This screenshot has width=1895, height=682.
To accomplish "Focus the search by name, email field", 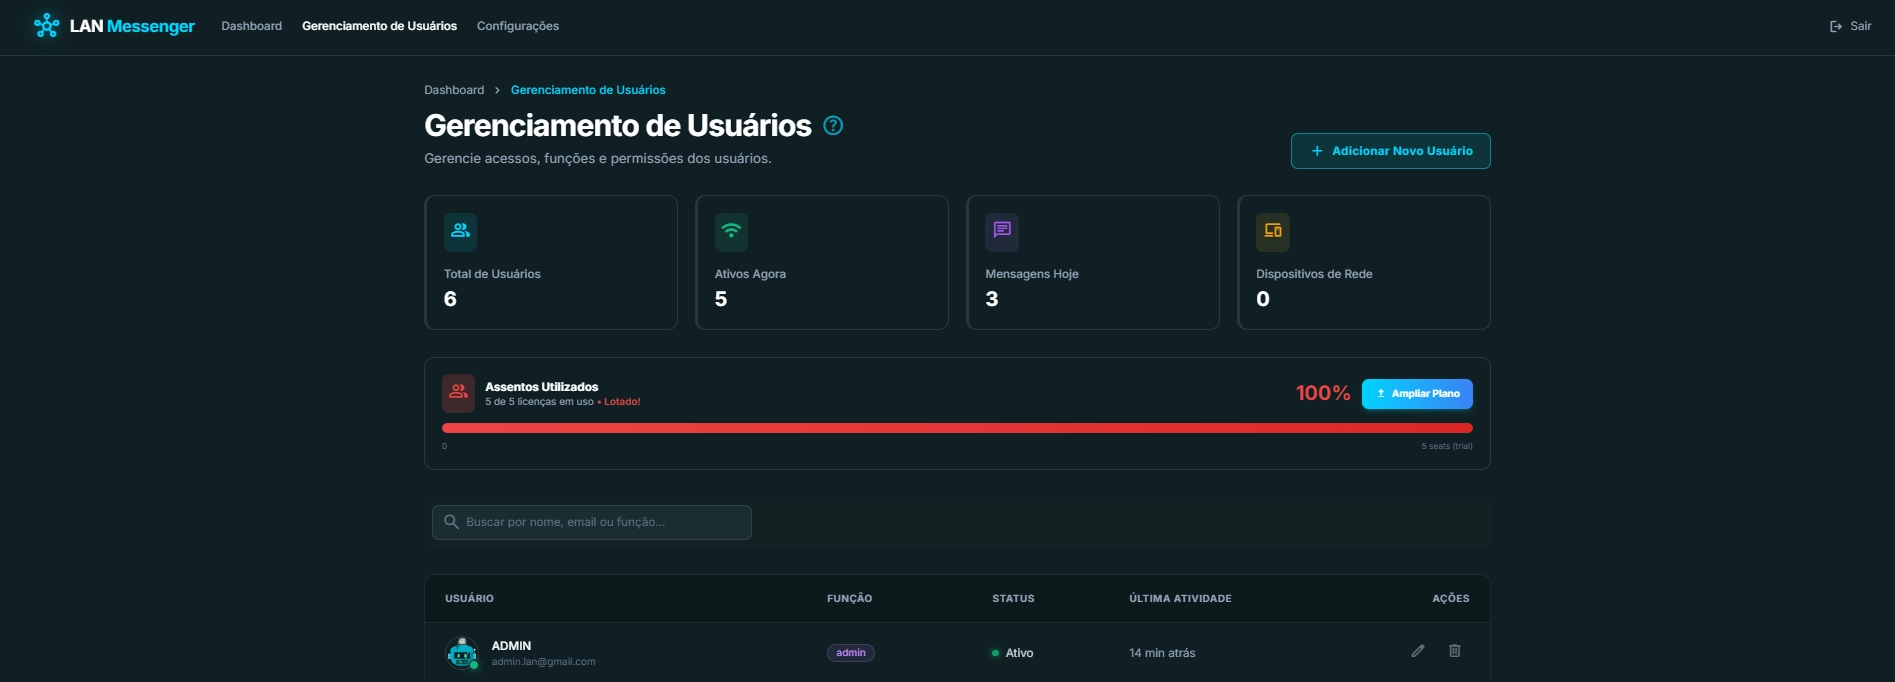I will click(x=592, y=522).
